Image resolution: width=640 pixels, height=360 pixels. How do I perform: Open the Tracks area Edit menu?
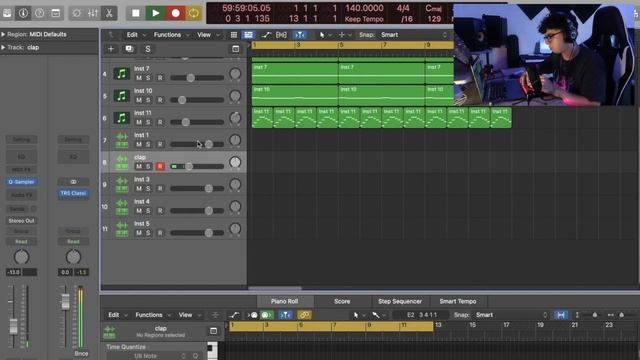135,35
